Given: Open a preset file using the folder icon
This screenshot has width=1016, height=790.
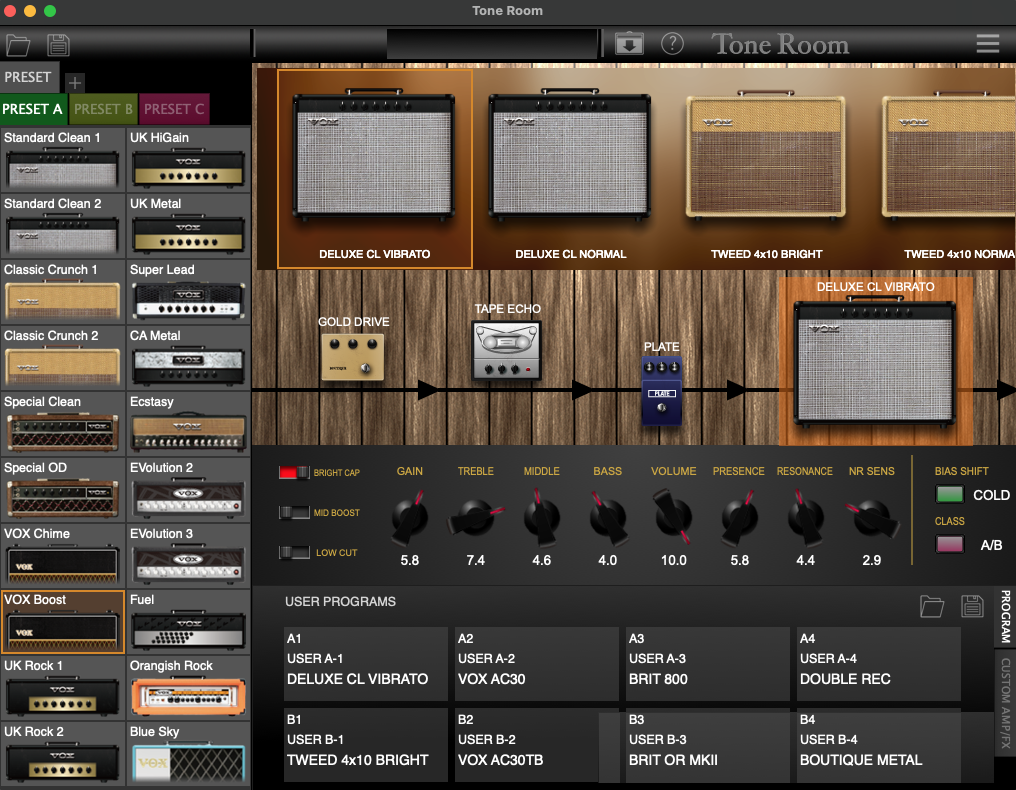Looking at the screenshot, I should pyautogui.click(x=18, y=44).
